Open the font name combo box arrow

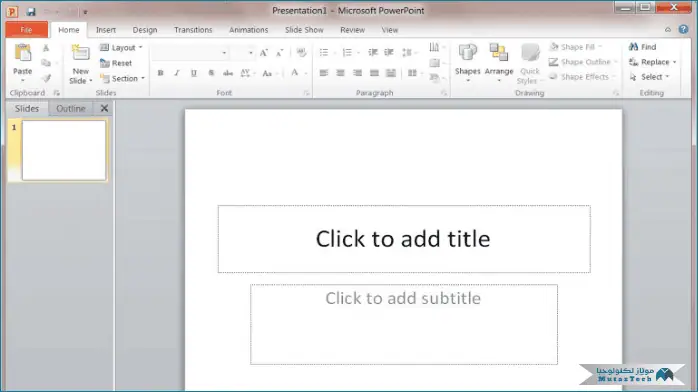(224, 53)
